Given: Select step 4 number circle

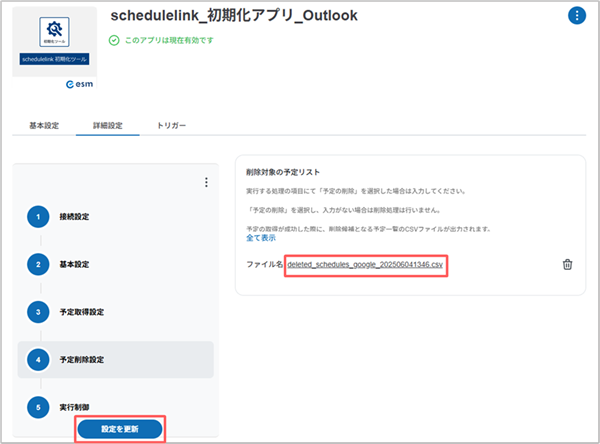Looking at the screenshot, I should coord(38,360).
